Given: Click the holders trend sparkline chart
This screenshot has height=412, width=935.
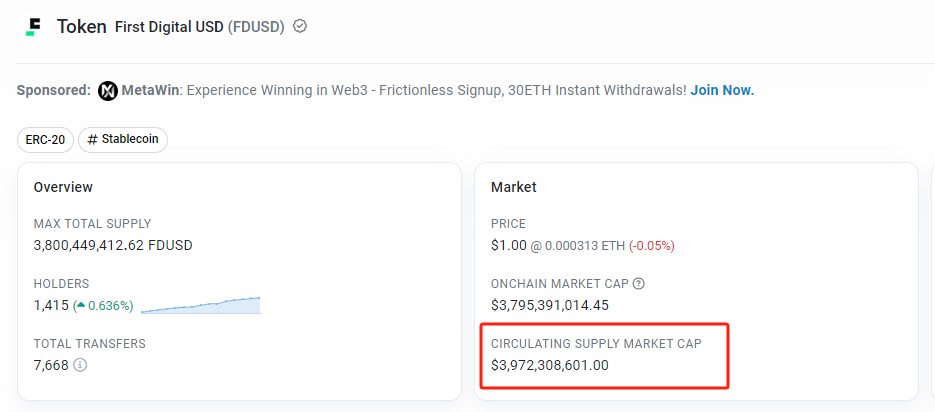Looking at the screenshot, I should coord(201,305).
